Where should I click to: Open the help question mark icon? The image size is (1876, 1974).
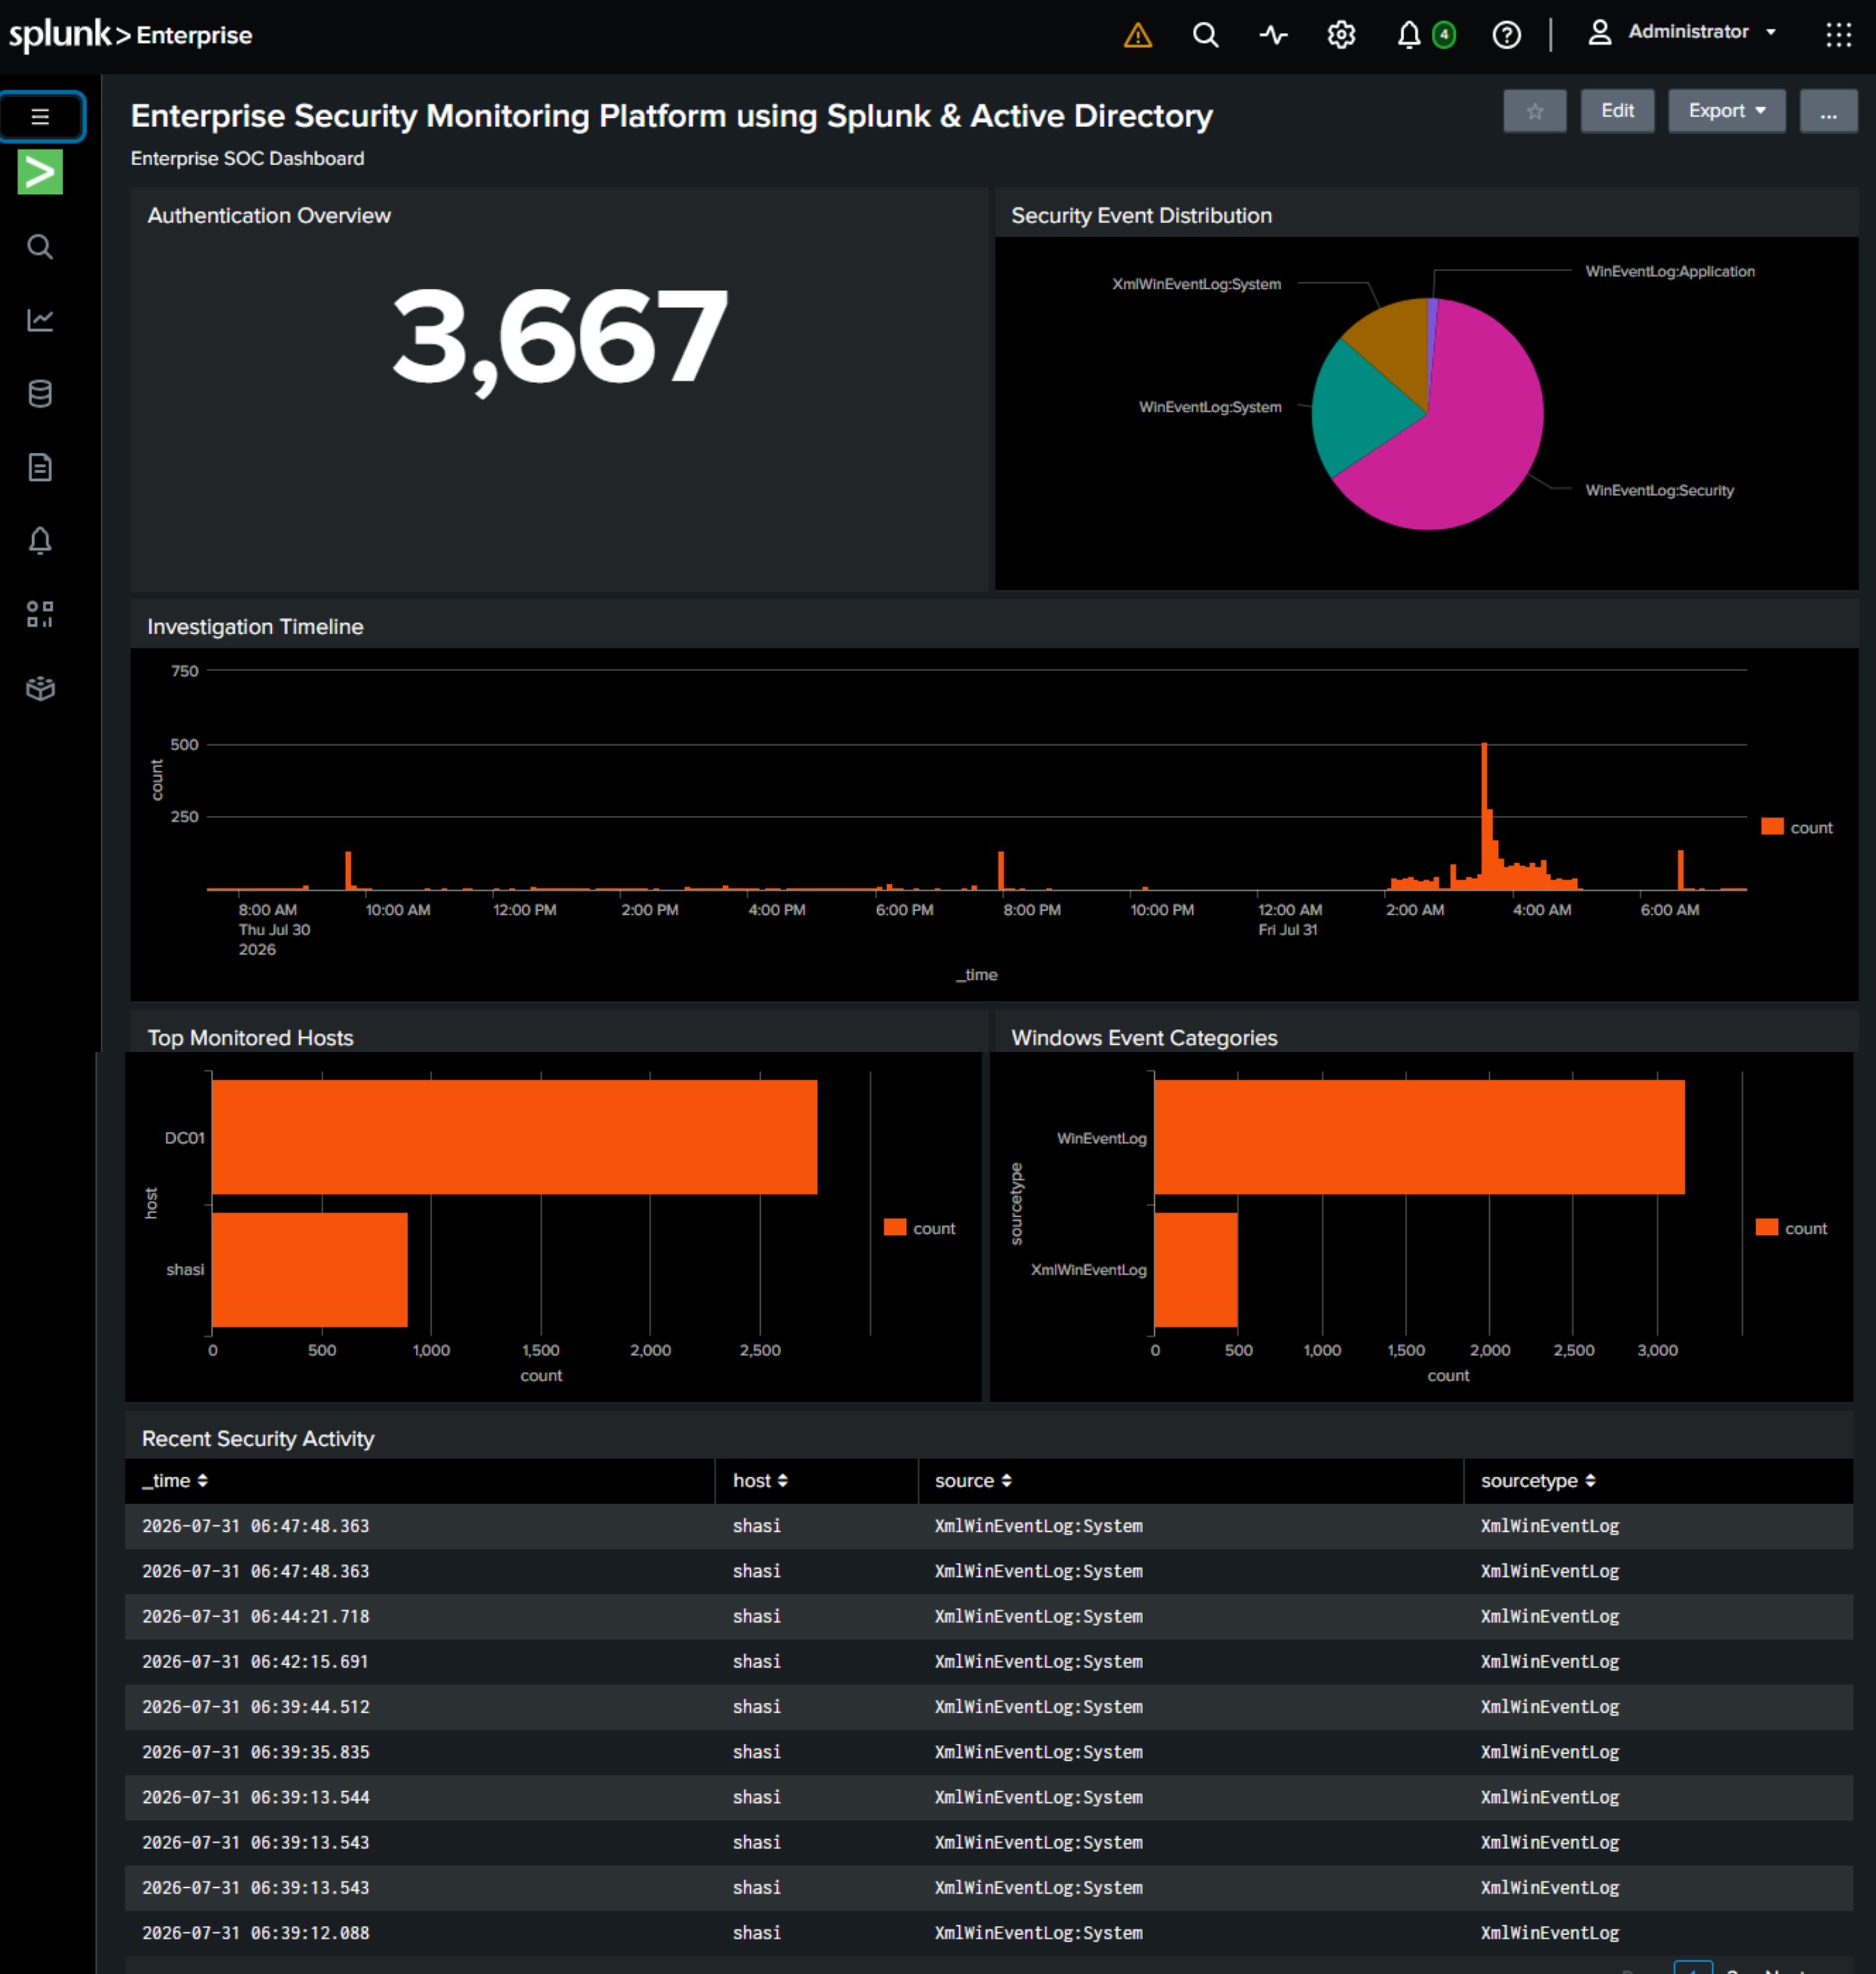coord(1506,36)
